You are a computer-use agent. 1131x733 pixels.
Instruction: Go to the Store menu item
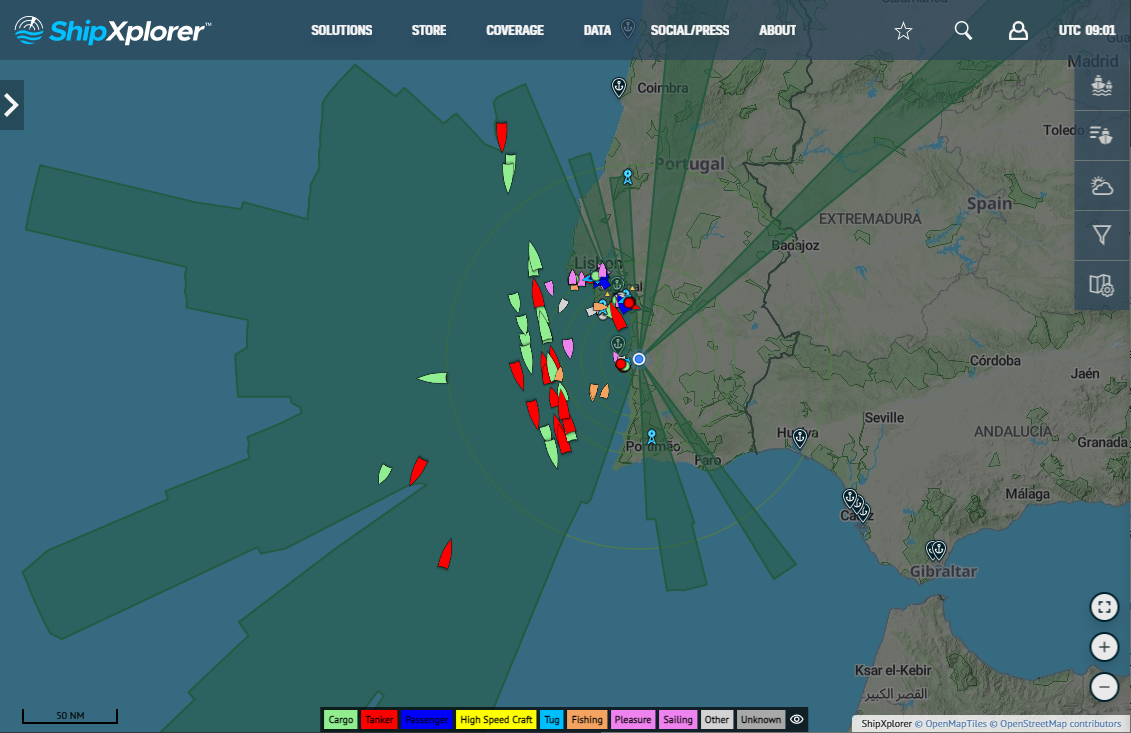tap(429, 31)
